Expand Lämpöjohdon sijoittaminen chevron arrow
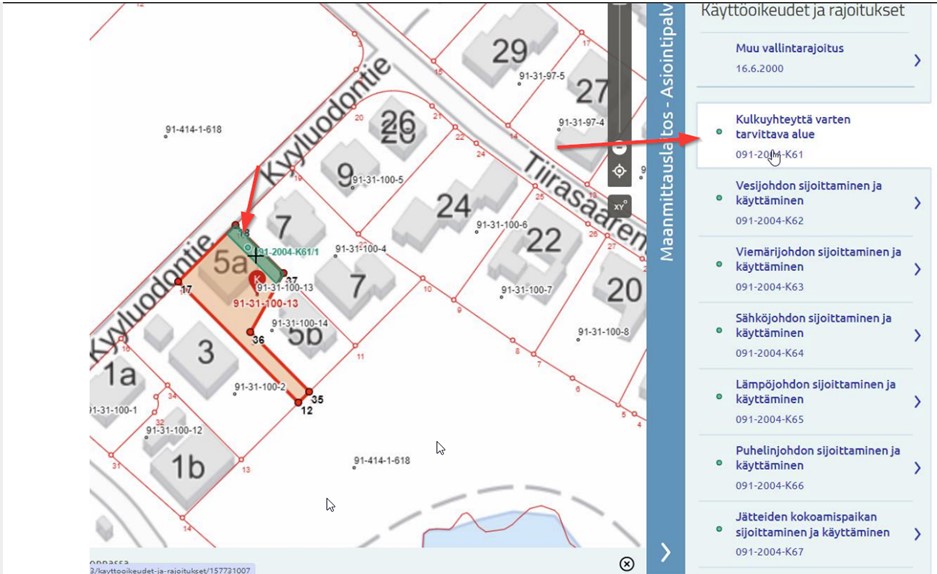This screenshot has height=574, width=937. 917,401
